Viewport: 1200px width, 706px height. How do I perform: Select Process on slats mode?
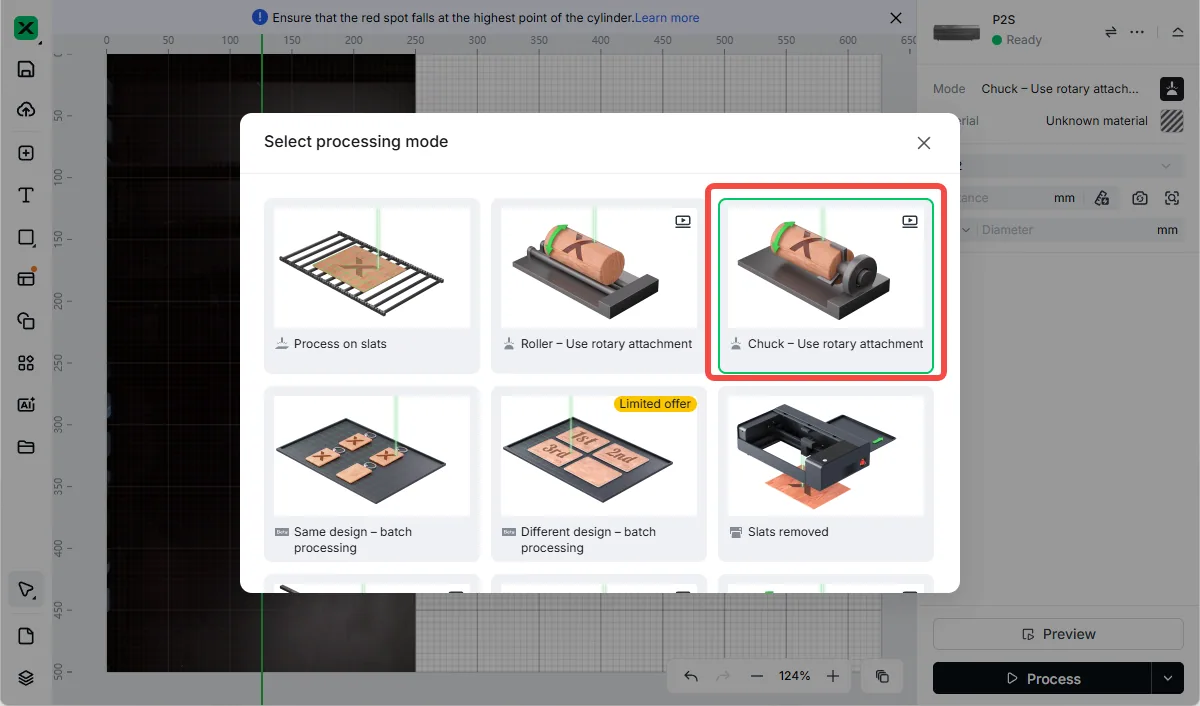tap(372, 285)
